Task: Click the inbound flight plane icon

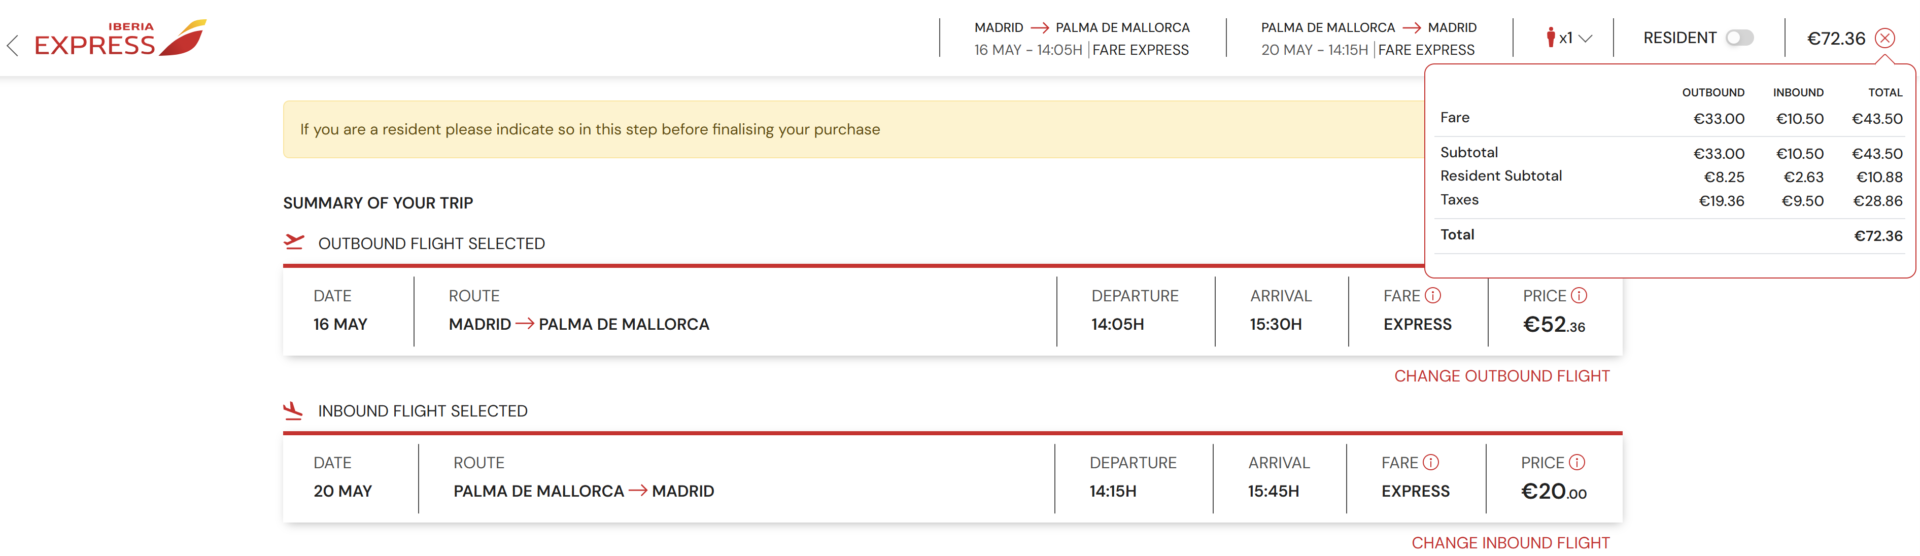Action: pos(293,410)
